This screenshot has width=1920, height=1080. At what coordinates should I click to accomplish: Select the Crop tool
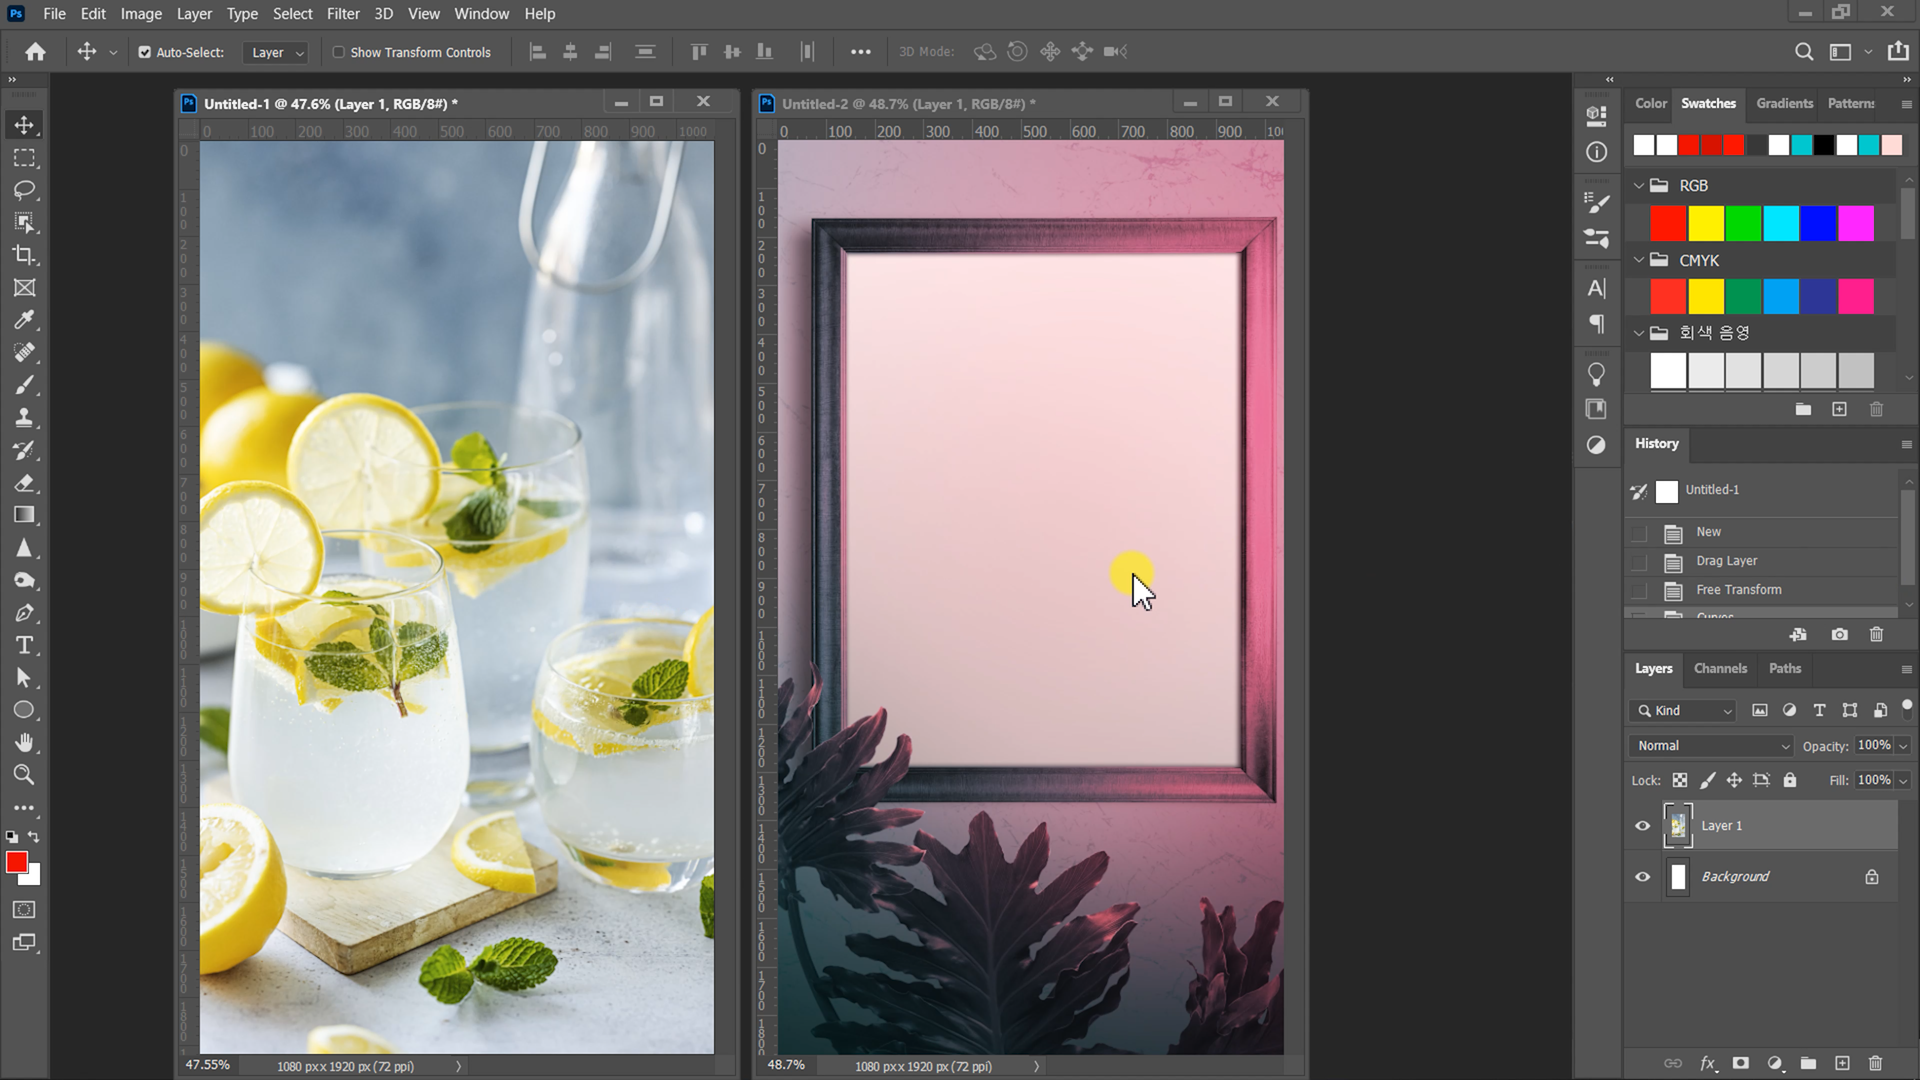(x=24, y=255)
